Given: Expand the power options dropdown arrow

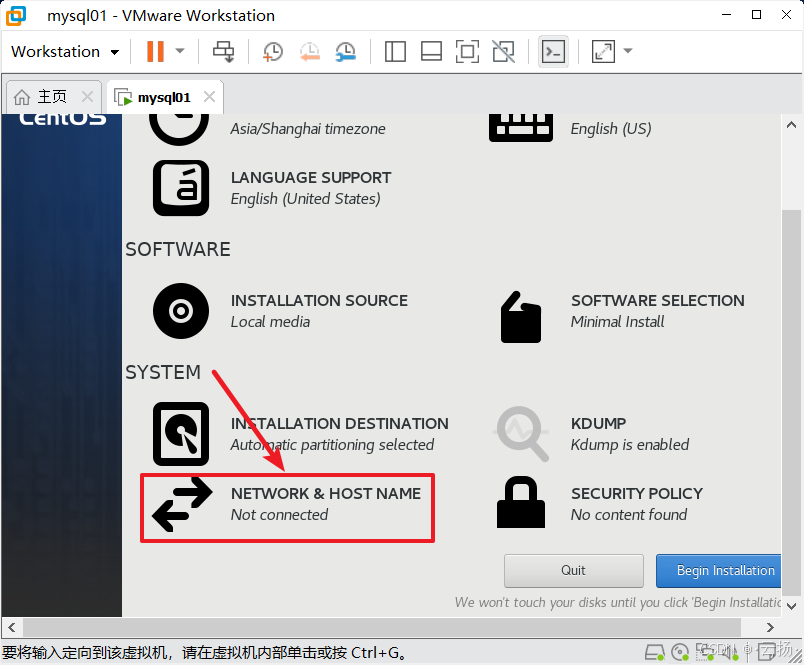Looking at the screenshot, I should tap(180, 51).
